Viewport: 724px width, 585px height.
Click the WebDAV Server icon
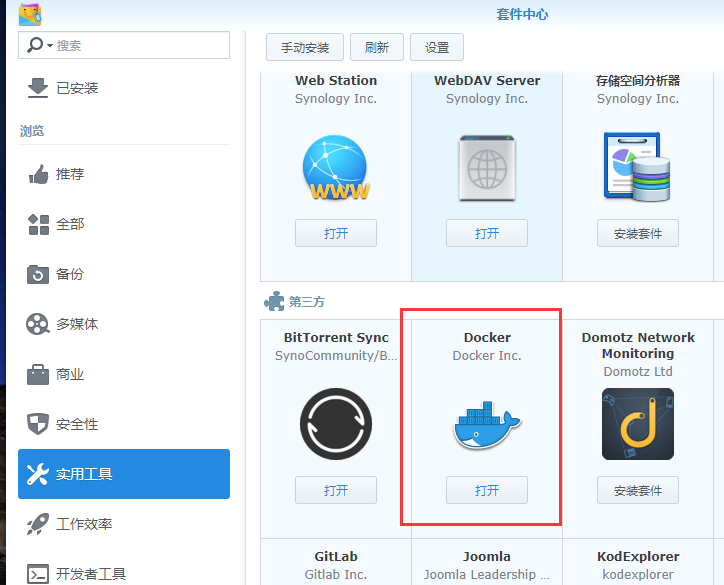click(x=487, y=168)
